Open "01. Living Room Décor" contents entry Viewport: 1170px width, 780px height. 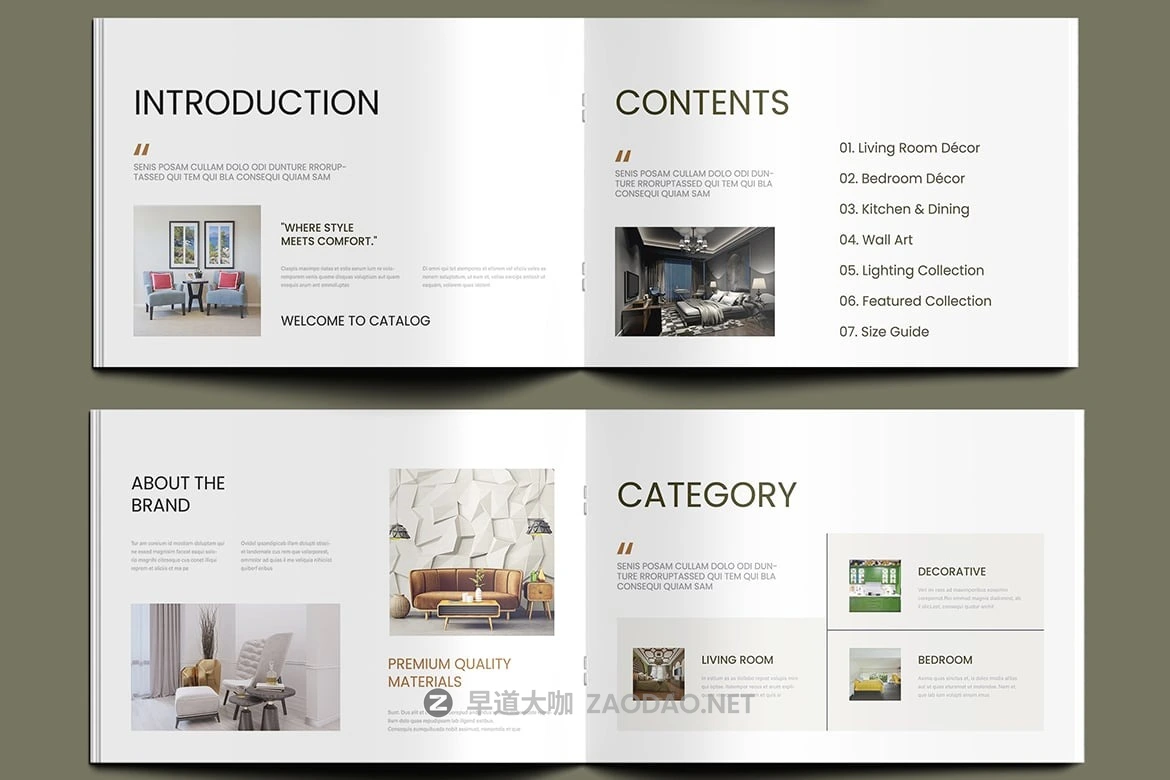[909, 148]
